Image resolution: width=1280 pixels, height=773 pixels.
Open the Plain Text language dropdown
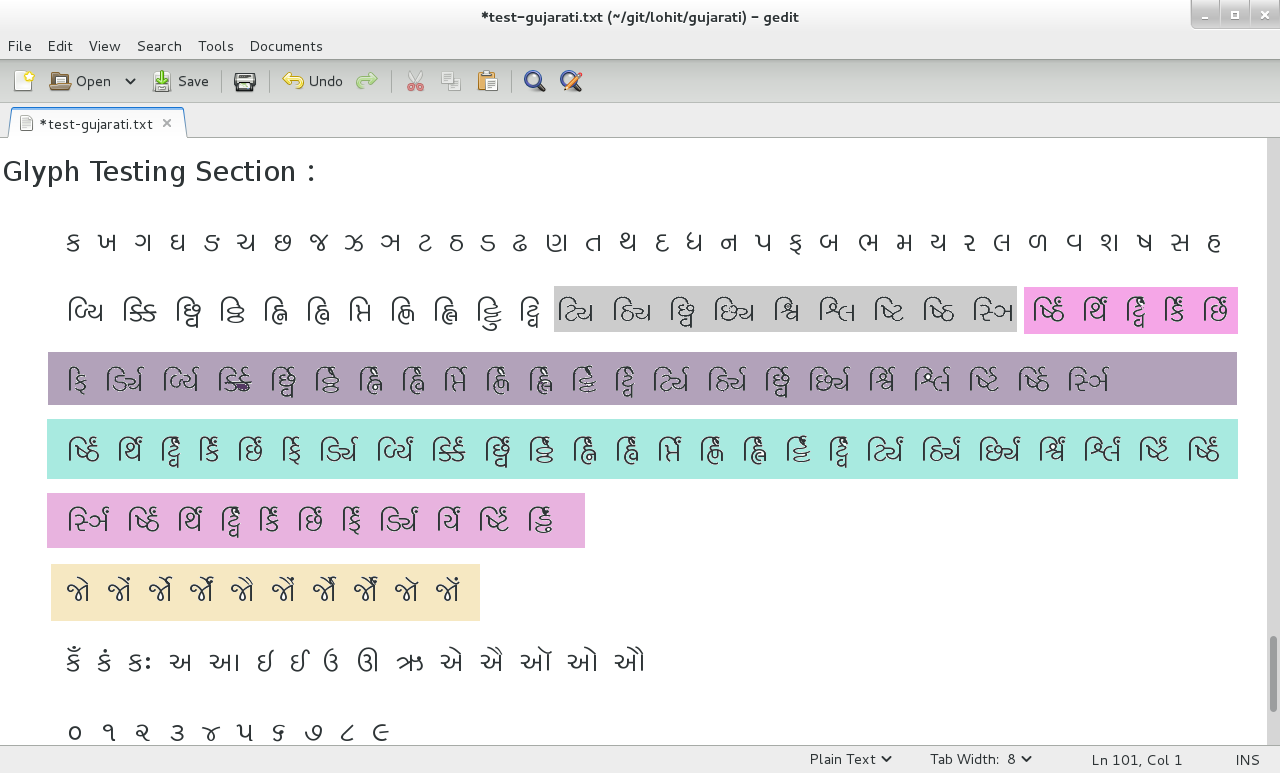pos(851,759)
